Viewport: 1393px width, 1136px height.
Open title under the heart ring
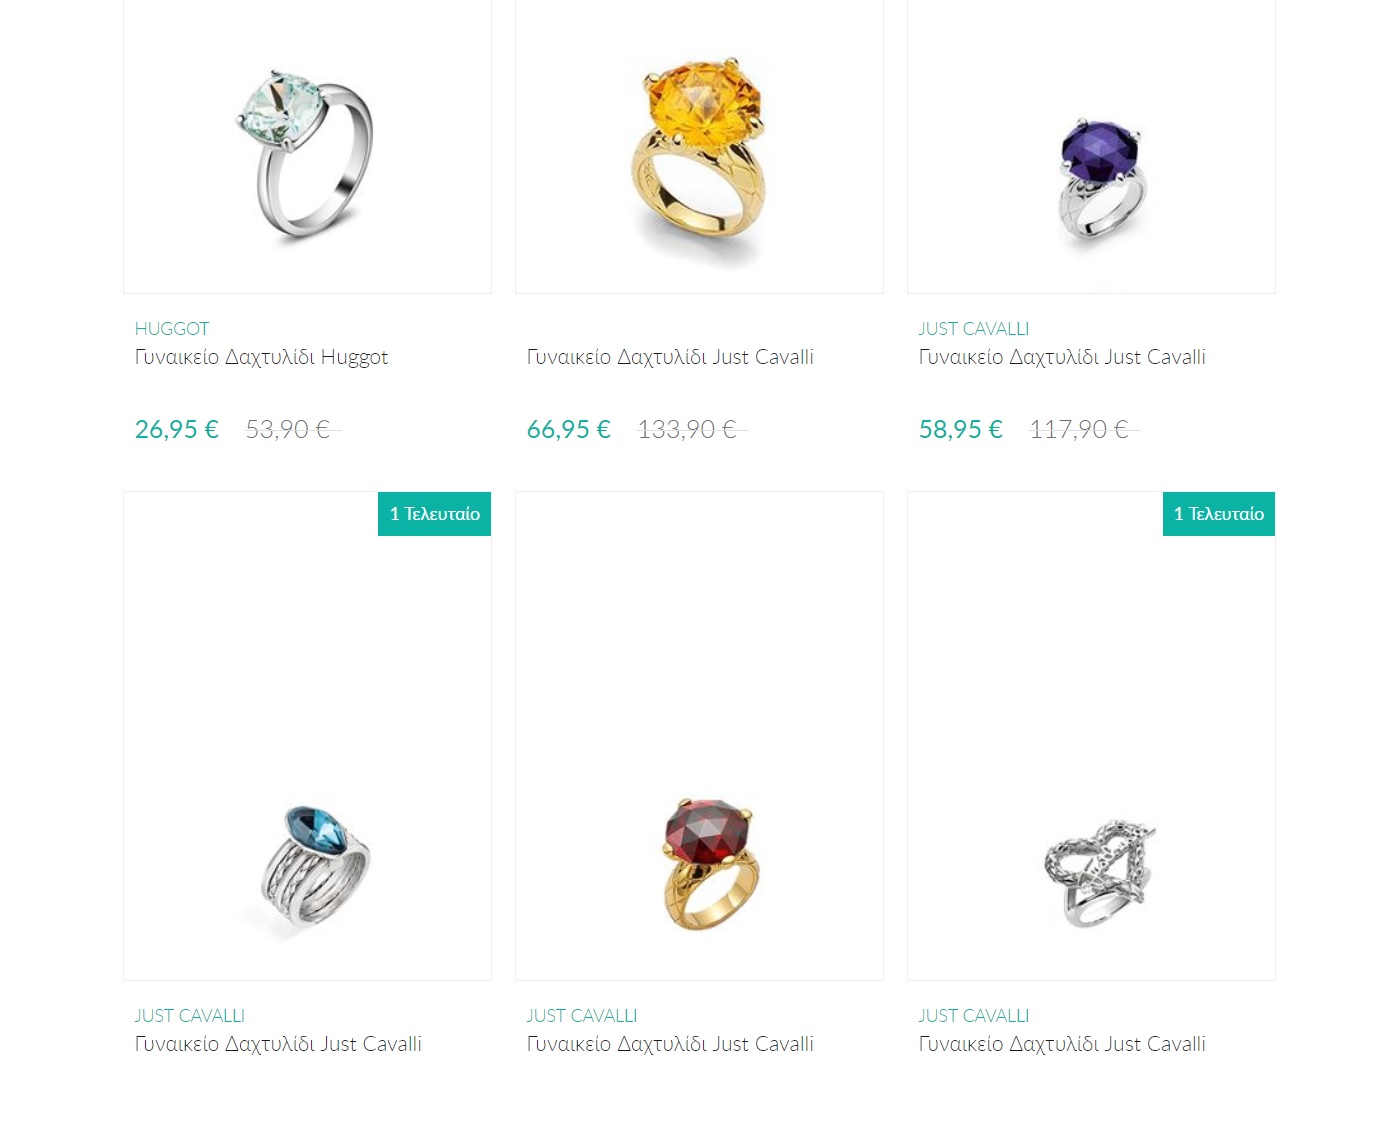[x=1062, y=1045]
